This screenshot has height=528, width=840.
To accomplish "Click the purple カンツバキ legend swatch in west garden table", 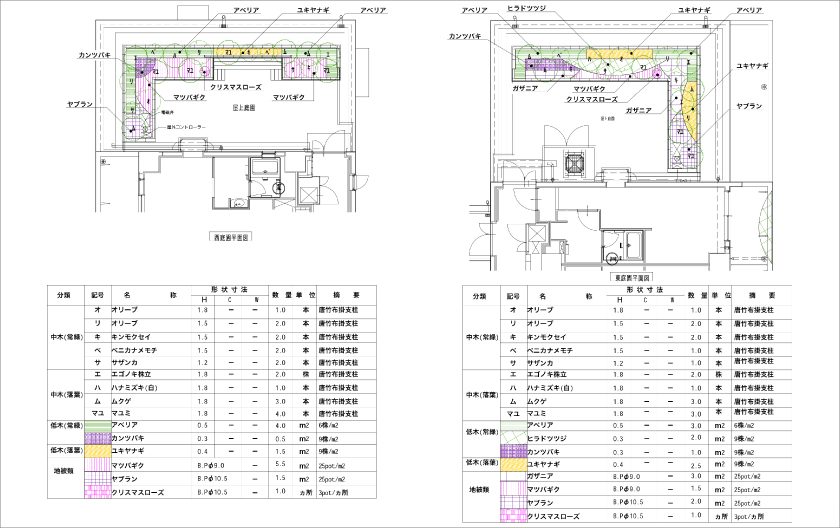I will click(x=98, y=438).
